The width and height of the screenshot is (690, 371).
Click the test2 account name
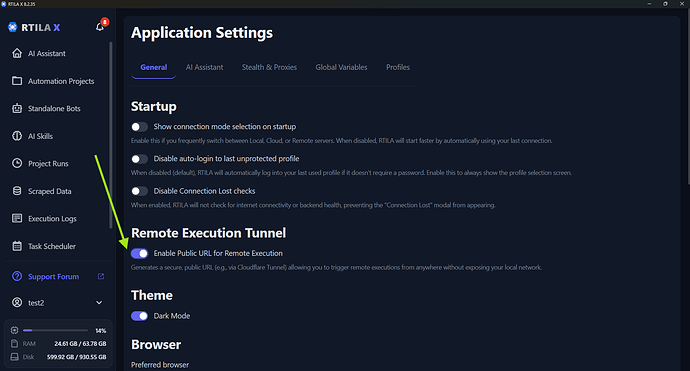(36, 303)
